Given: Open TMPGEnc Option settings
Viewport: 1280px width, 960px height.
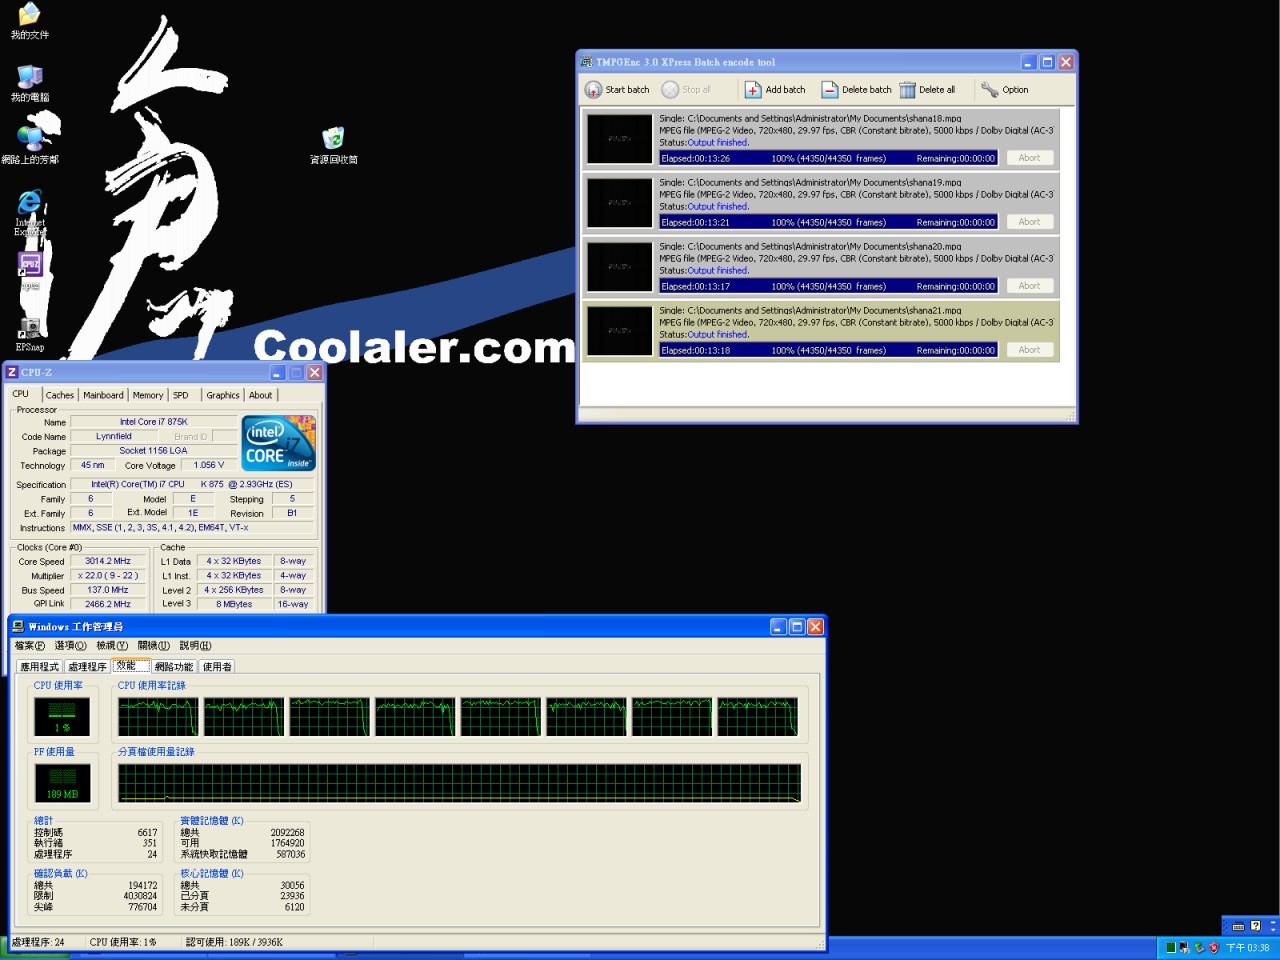Looking at the screenshot, I should tap(1005, 90).
